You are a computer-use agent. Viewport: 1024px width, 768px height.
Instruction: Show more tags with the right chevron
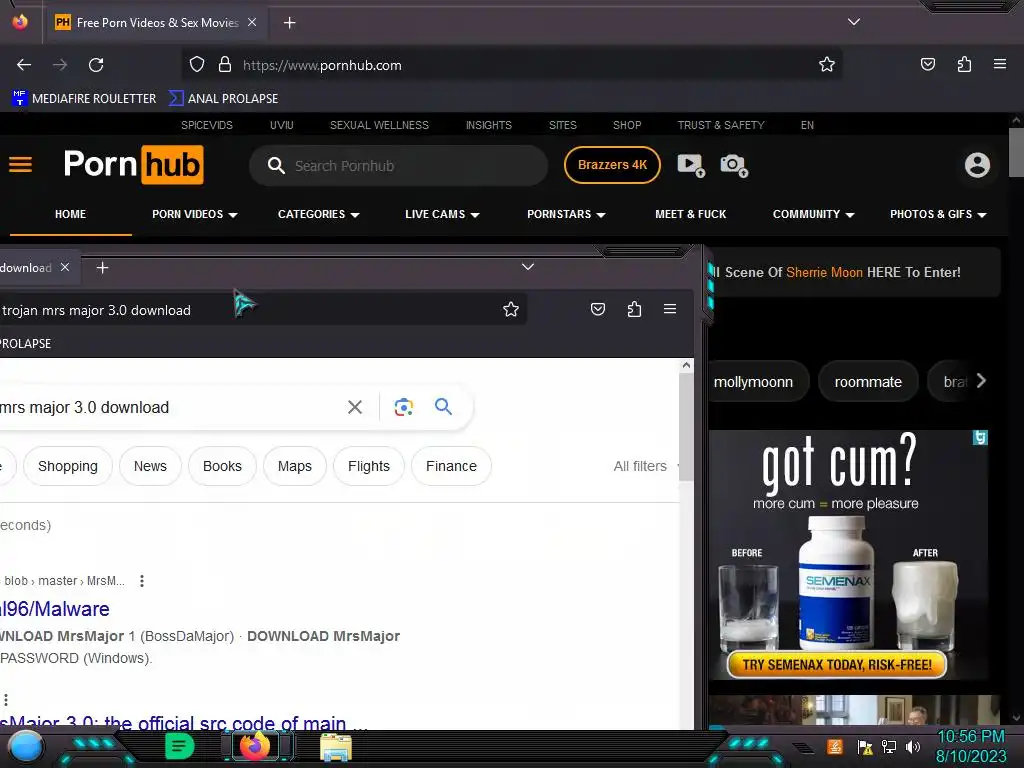pos(981,381)
